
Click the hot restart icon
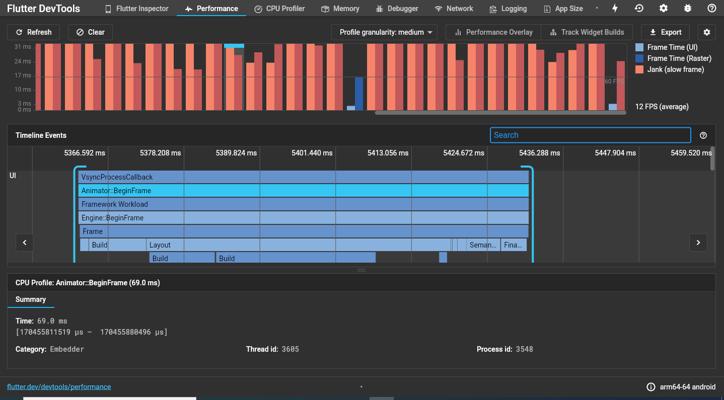pos(639,8)
